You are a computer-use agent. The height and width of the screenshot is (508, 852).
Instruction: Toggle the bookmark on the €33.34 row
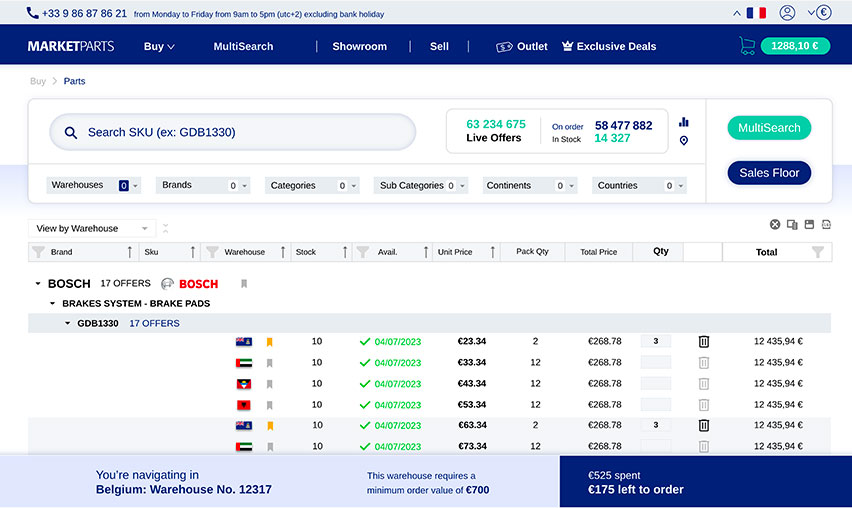(269, 363)
